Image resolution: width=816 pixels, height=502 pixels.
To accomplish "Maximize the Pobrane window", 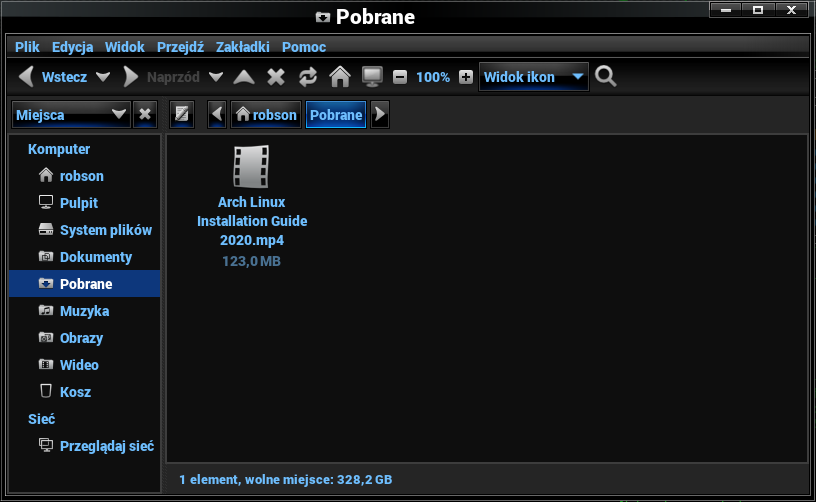I will (x=758, y=10).
